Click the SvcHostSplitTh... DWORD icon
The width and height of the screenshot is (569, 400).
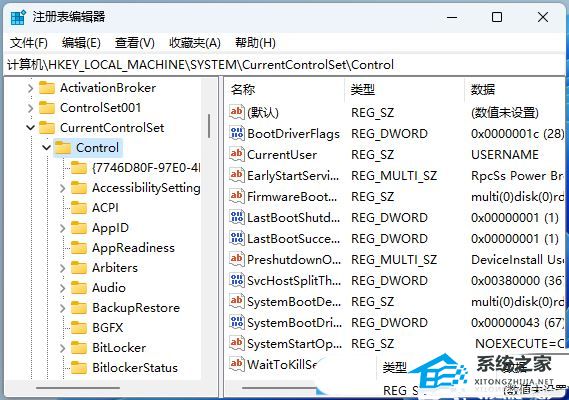pos(237,280)
